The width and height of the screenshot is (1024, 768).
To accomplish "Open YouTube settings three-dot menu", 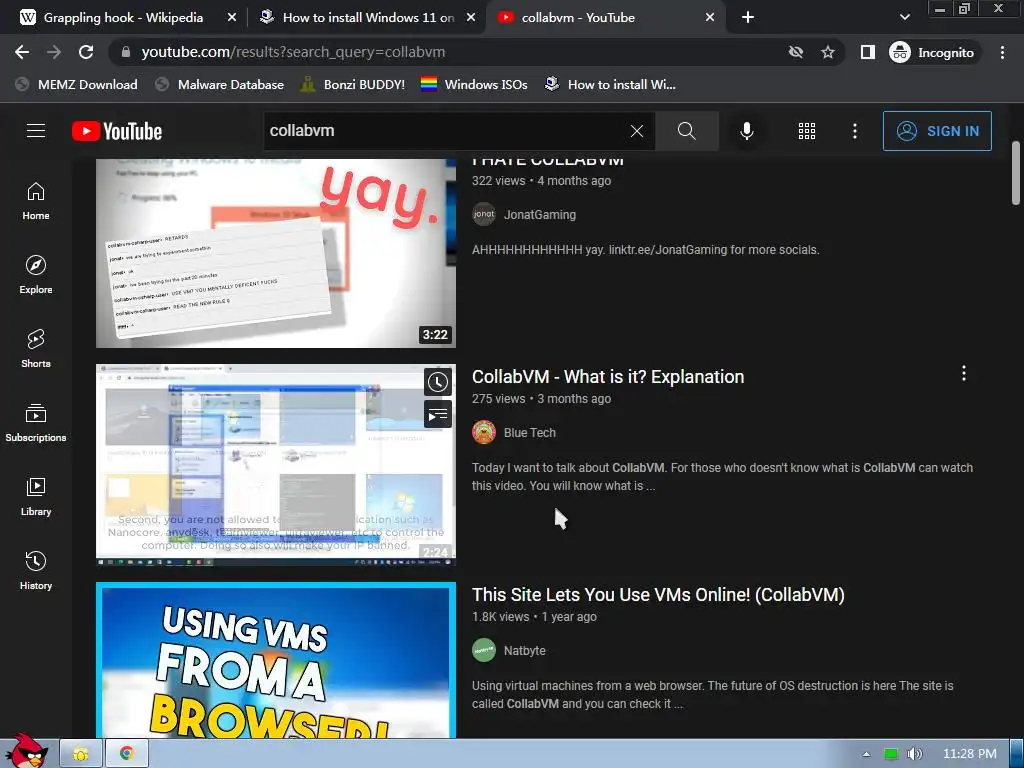I will (x=855, y=131).
